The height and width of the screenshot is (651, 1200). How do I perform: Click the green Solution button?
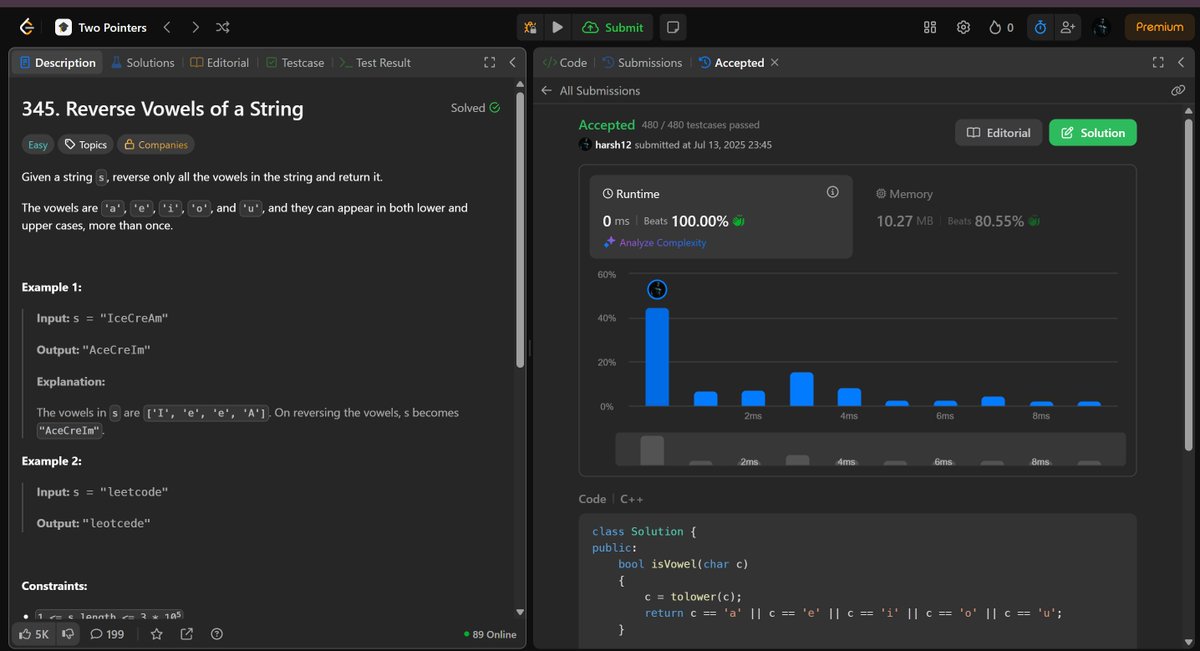1093,133
